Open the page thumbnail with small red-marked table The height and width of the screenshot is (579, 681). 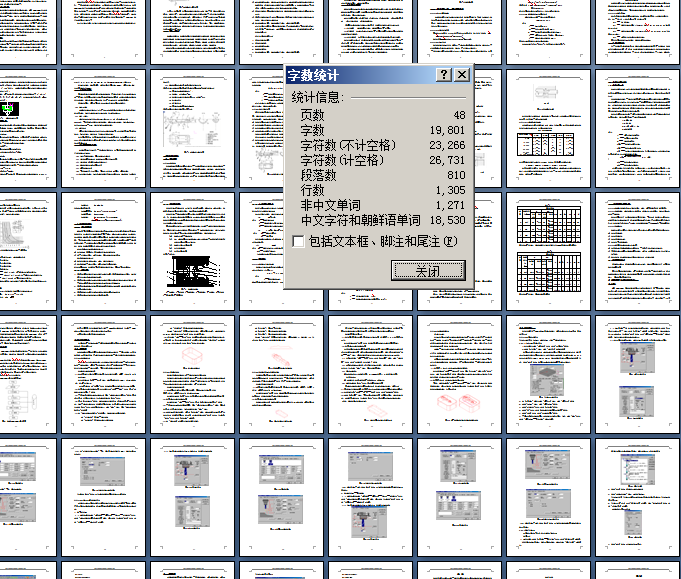tap(549, 129)
